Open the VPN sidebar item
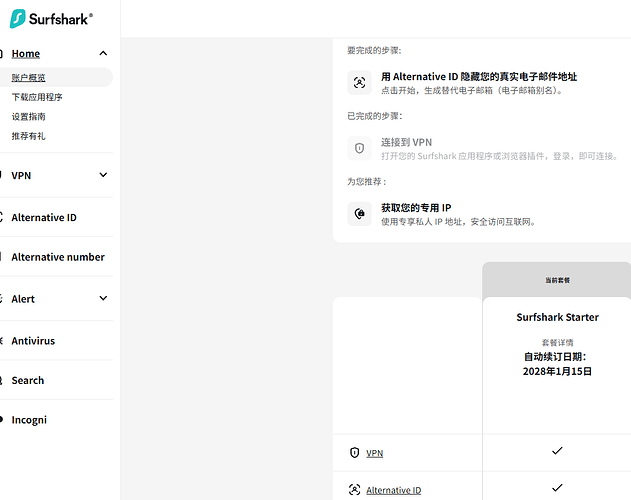This screenshot has height=500, width=631. click(x=21, y=176)
